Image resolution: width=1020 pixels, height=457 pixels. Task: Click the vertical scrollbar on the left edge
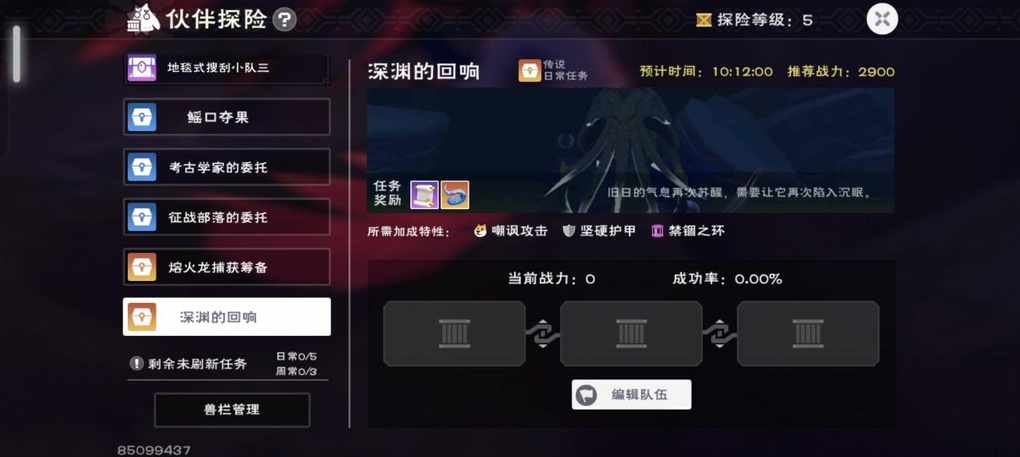coord(16,54)
